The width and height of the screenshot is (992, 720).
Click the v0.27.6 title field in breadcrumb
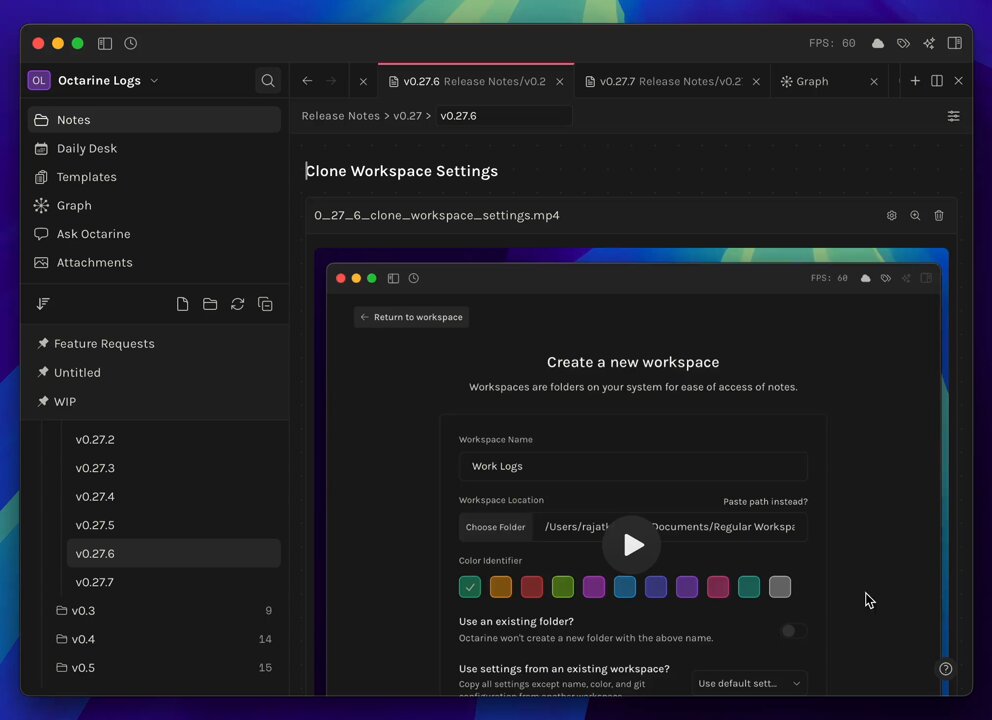(504, 116)
